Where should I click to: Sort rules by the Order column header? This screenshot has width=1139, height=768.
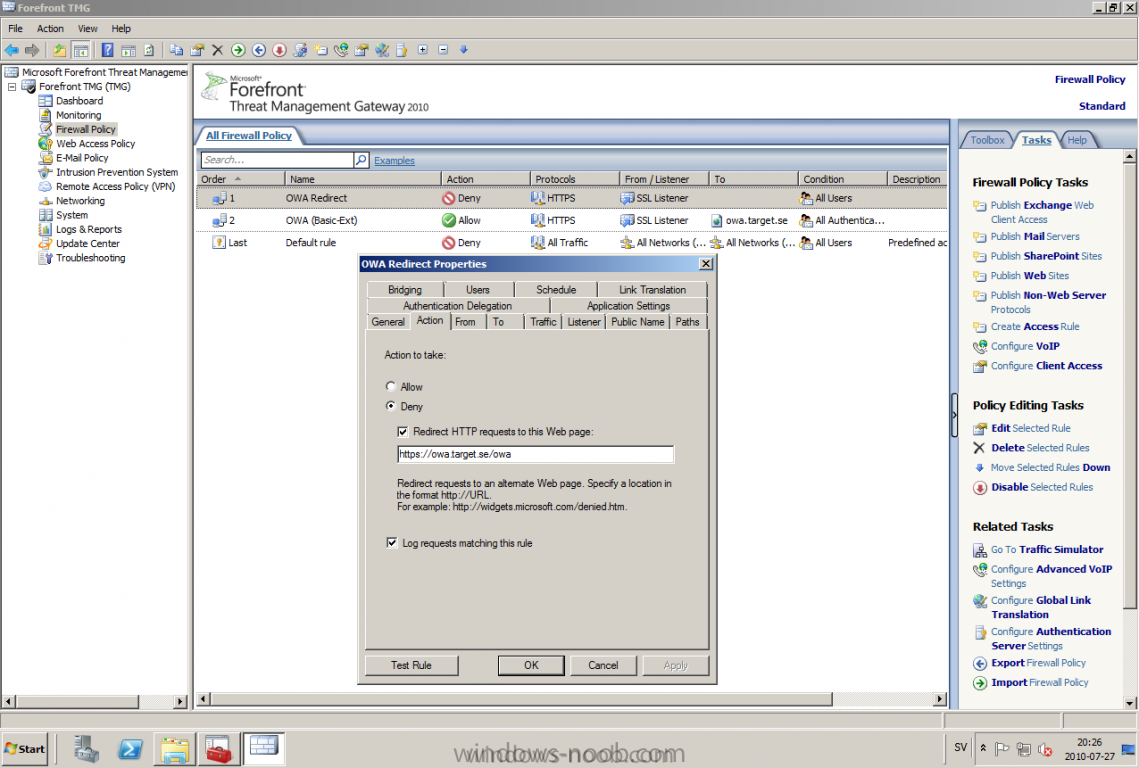240,179
